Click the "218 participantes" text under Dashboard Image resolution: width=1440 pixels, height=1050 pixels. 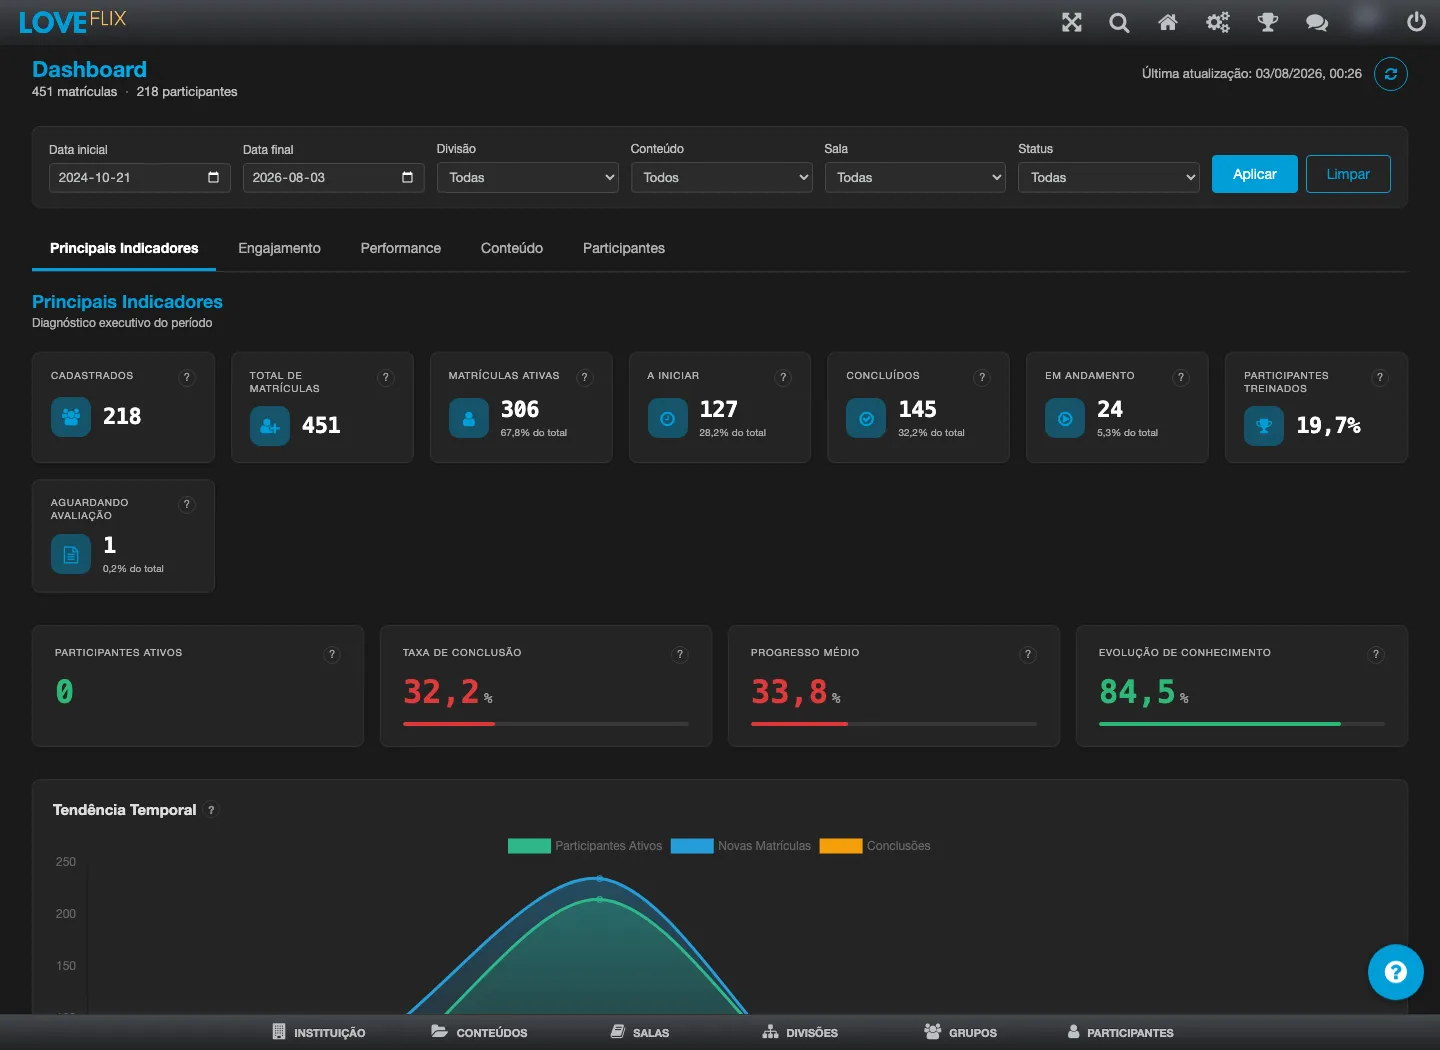coord(187,92)
